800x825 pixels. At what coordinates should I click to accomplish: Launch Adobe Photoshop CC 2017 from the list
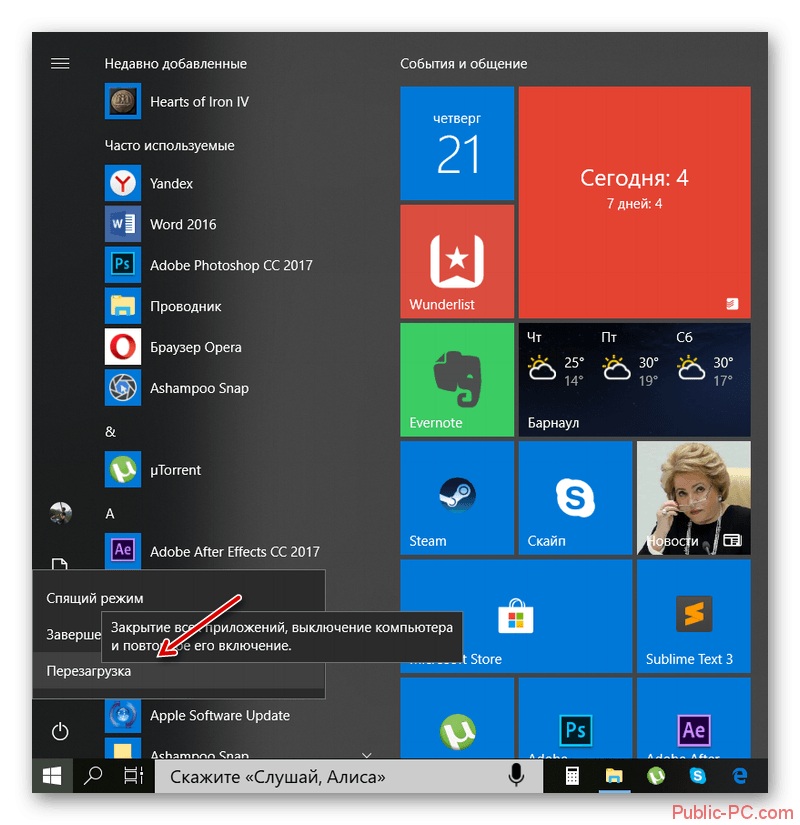211,265
